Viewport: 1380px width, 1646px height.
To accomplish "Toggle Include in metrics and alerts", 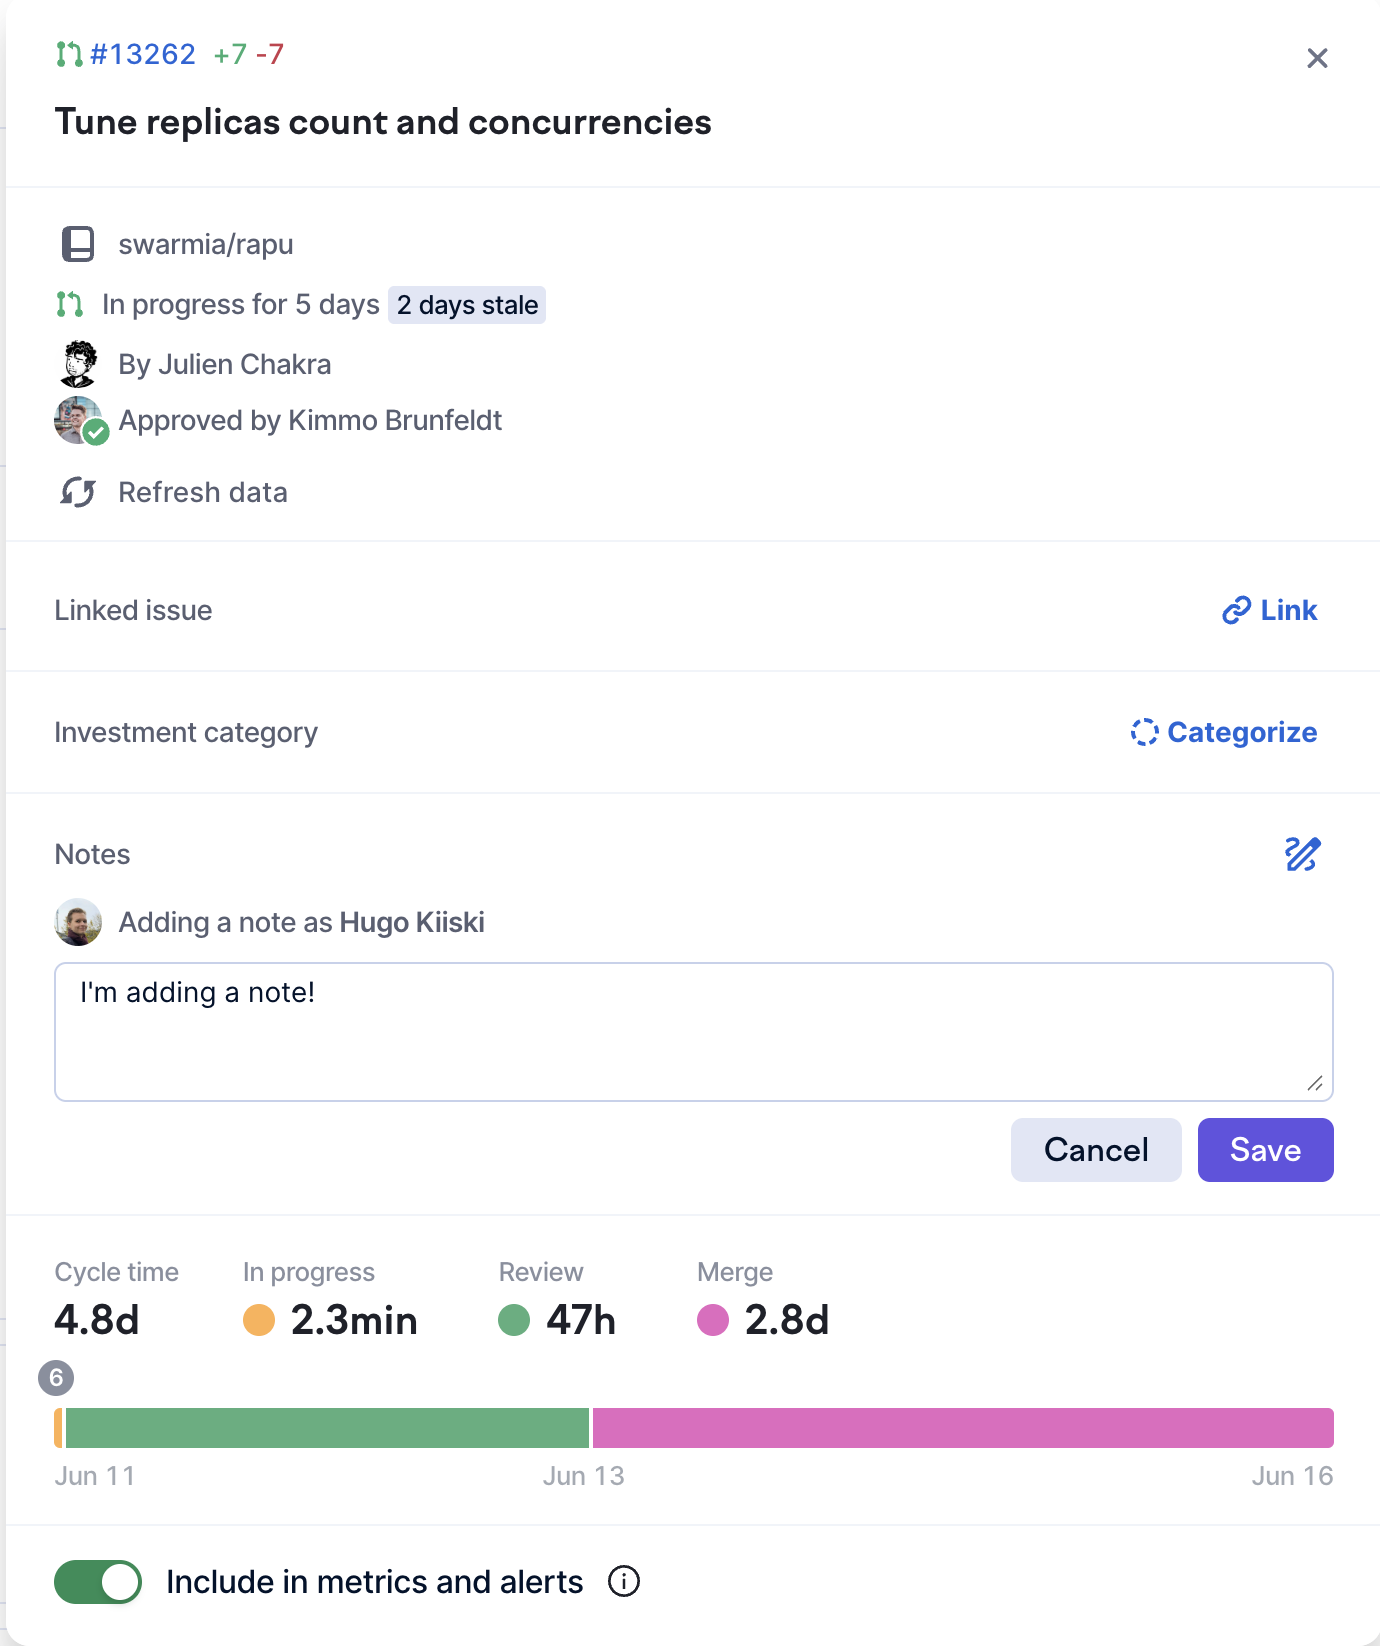I will 98,1582.
